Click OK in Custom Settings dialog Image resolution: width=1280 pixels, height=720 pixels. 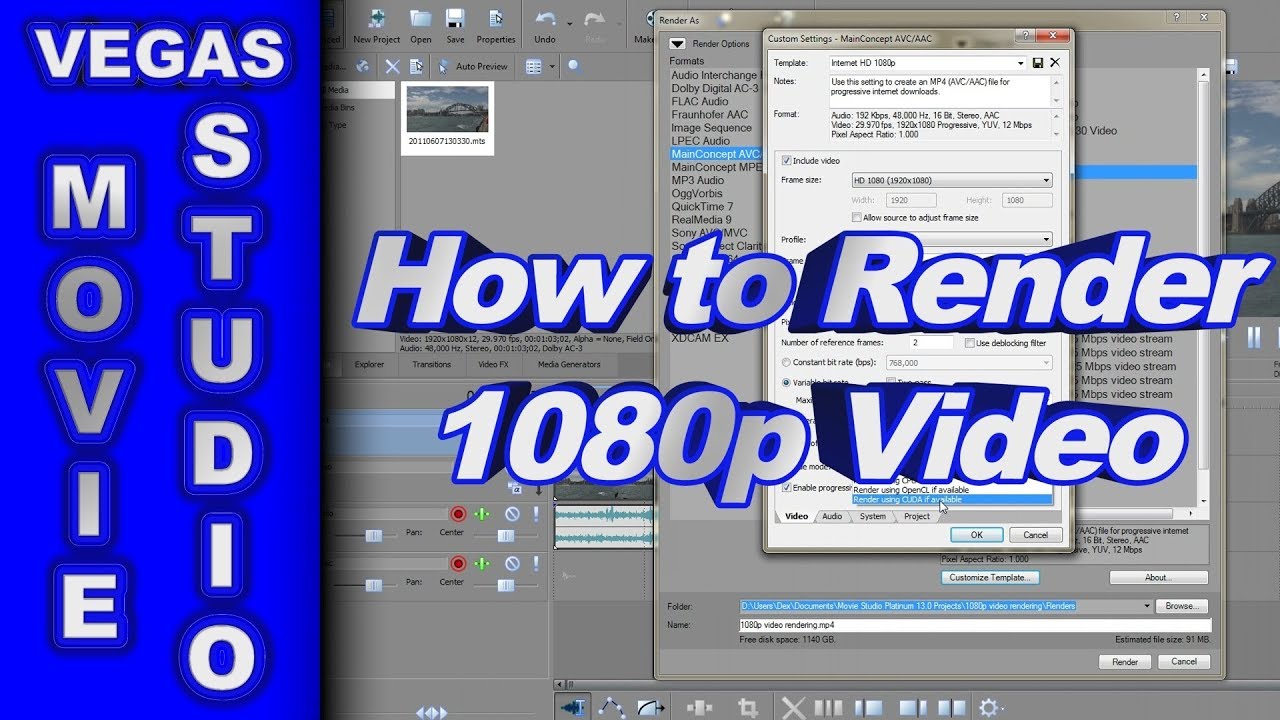(x=977, y=535)
